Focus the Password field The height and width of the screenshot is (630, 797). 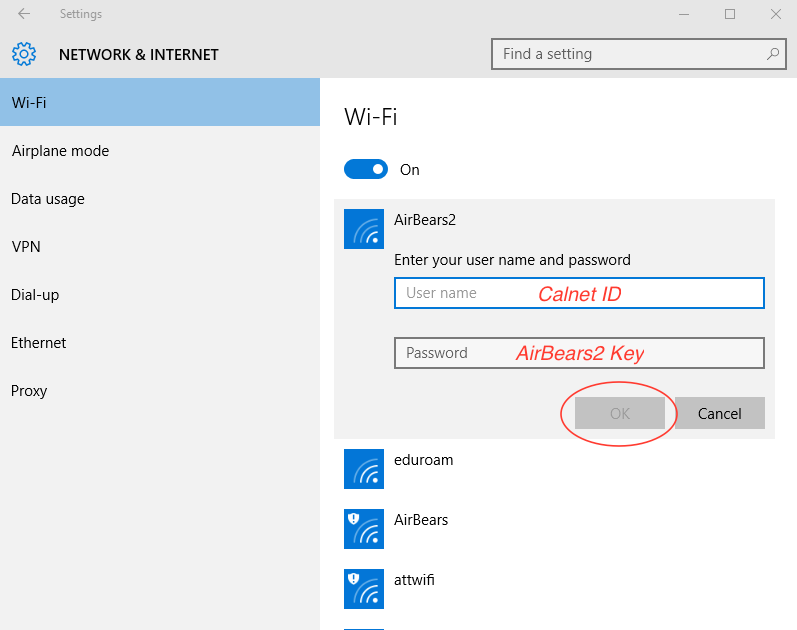click(579, 353)
